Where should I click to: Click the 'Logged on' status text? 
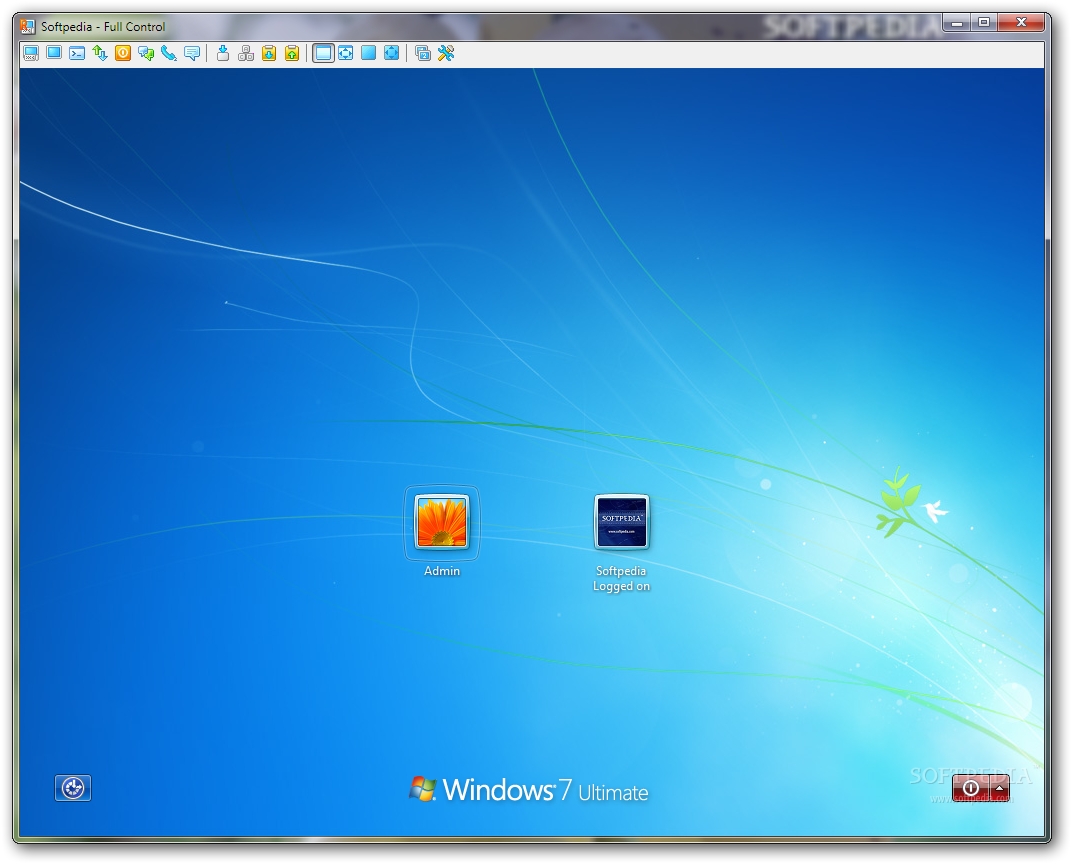pyautogui.click(x=621, y=586)
